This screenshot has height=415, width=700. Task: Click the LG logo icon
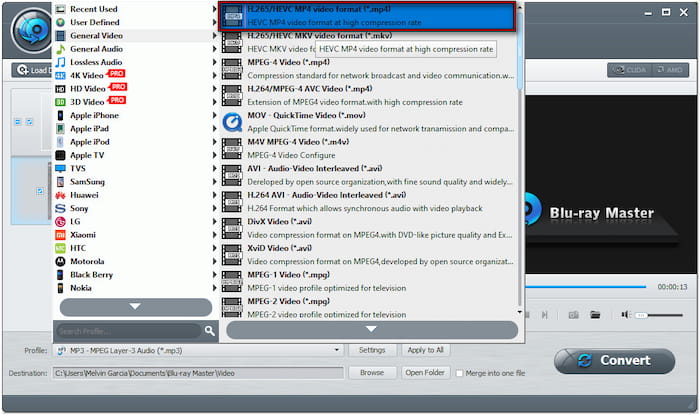coord(60,222)
